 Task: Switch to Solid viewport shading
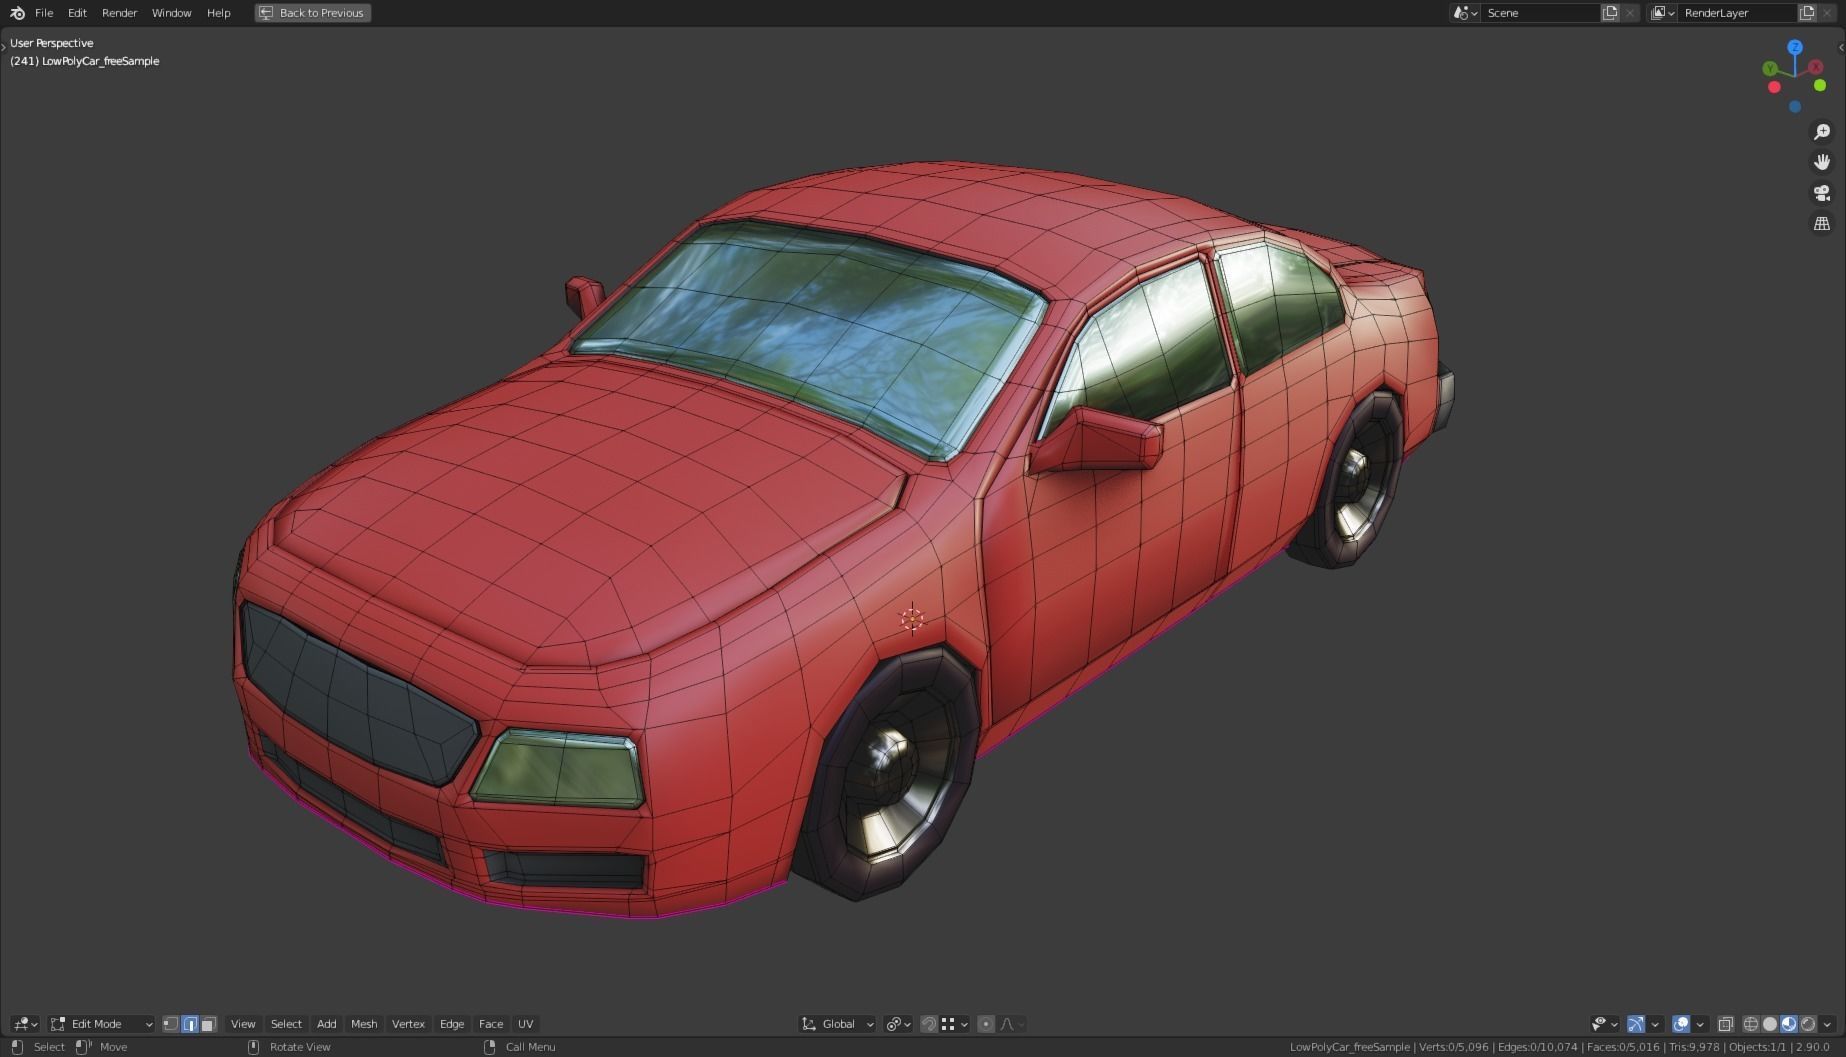click(1770, 1023)
